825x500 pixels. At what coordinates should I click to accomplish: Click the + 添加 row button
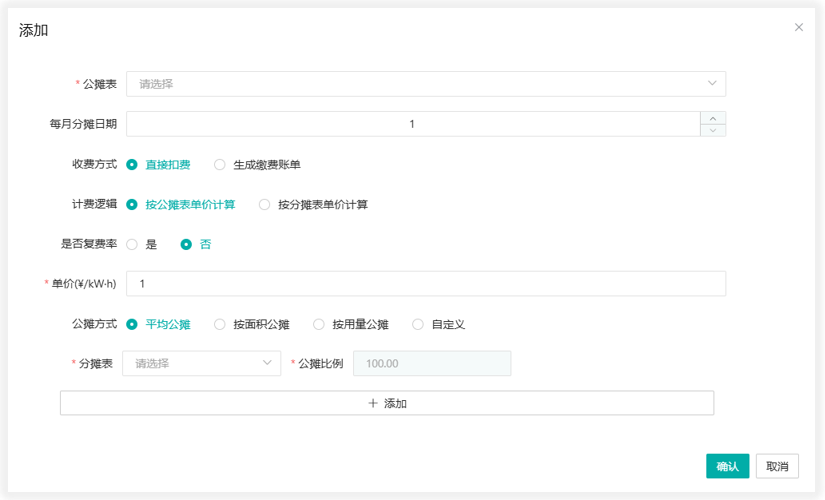pyautogui.click(x=387, y=403)
